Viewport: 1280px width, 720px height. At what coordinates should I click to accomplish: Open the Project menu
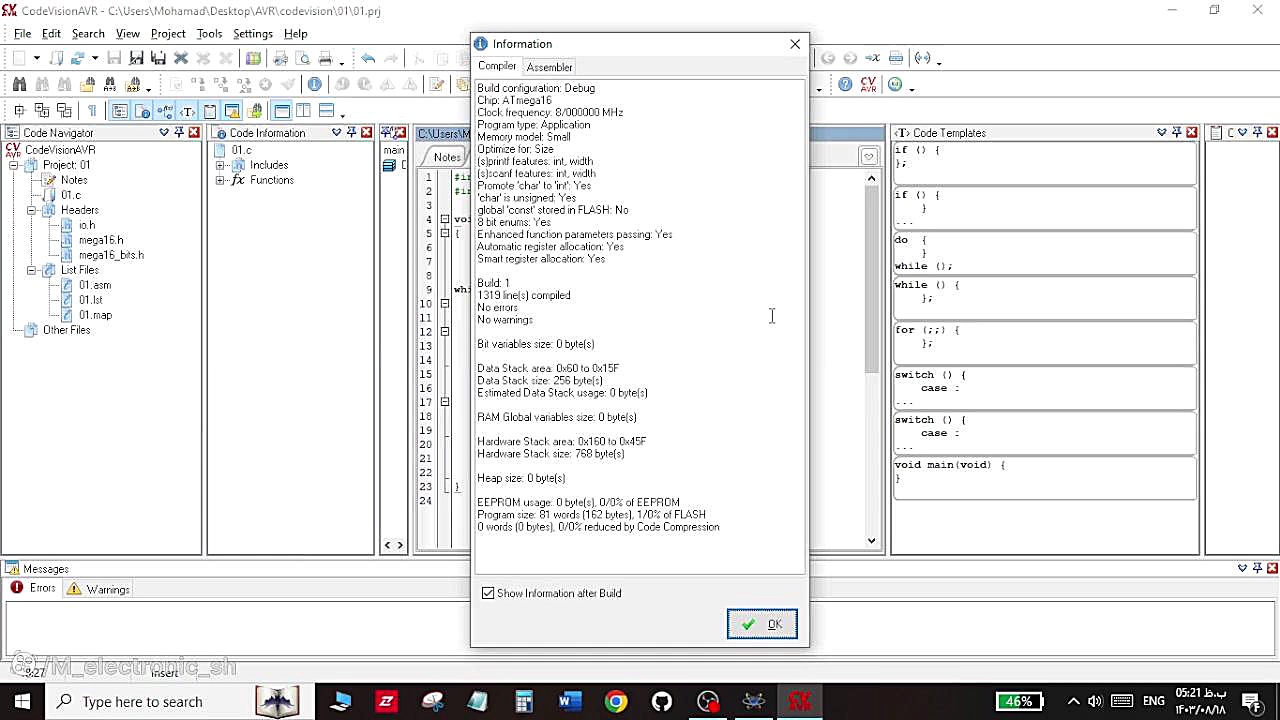[x=168, y=33]
